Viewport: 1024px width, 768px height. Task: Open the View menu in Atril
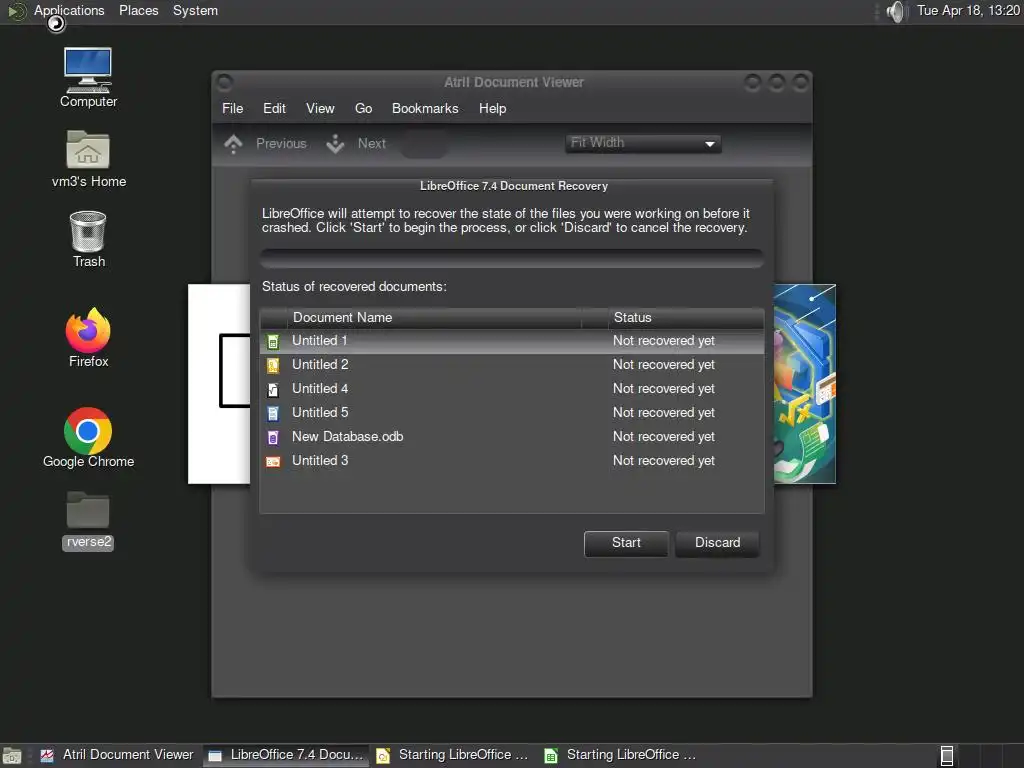coord(320,108)
